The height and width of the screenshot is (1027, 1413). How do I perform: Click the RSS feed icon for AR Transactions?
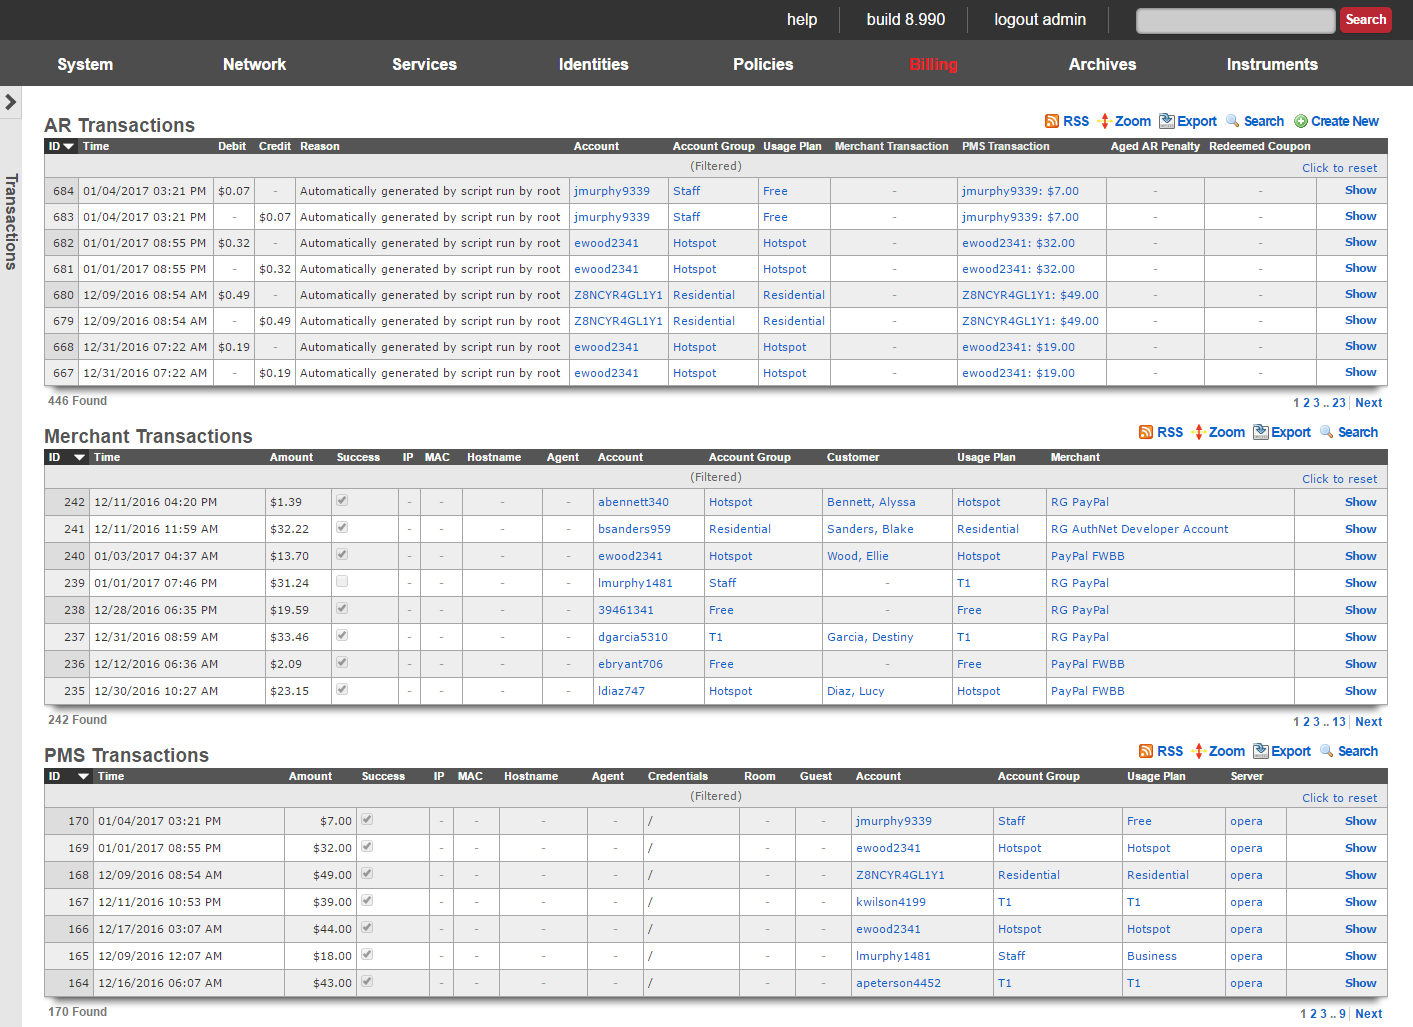1051,121
